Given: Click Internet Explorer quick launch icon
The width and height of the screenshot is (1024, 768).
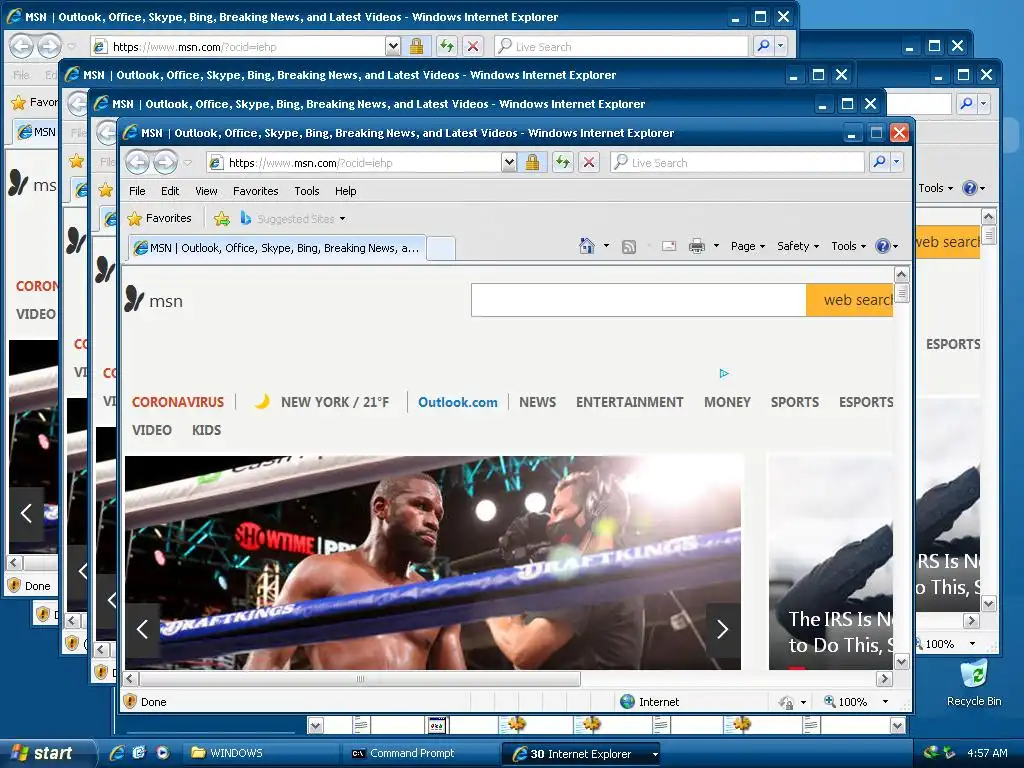Looking at the screenshot, I should [x=117, y=753].
